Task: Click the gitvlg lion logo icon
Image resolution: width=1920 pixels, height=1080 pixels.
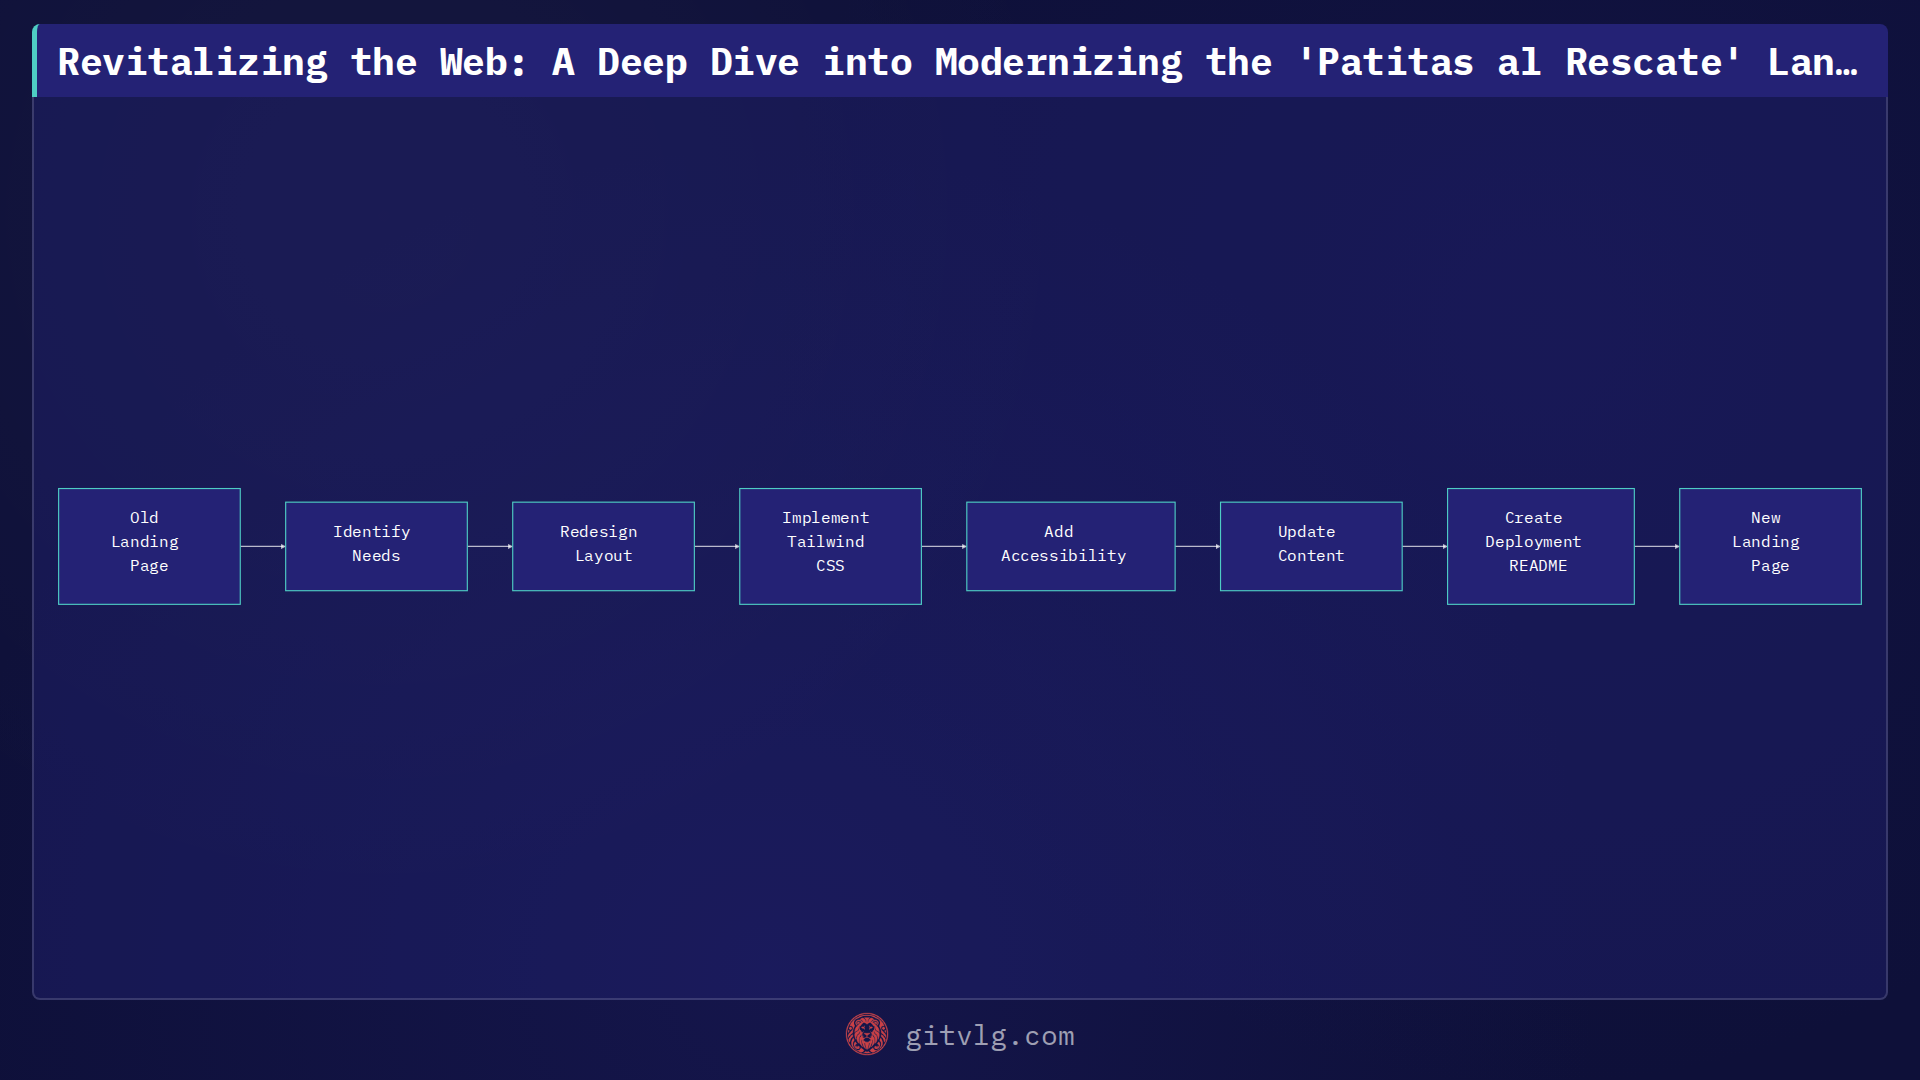Action: point(867,1035)
